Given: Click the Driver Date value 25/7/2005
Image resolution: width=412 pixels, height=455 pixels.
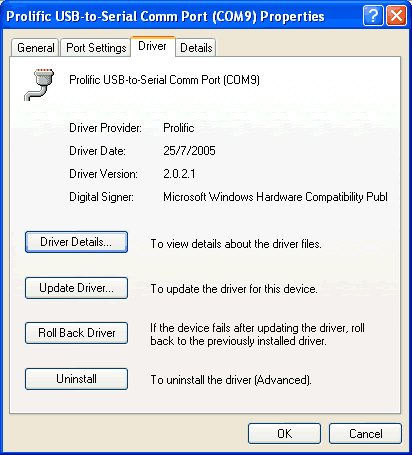Looking at the screenshot, I should coord(189,151).
